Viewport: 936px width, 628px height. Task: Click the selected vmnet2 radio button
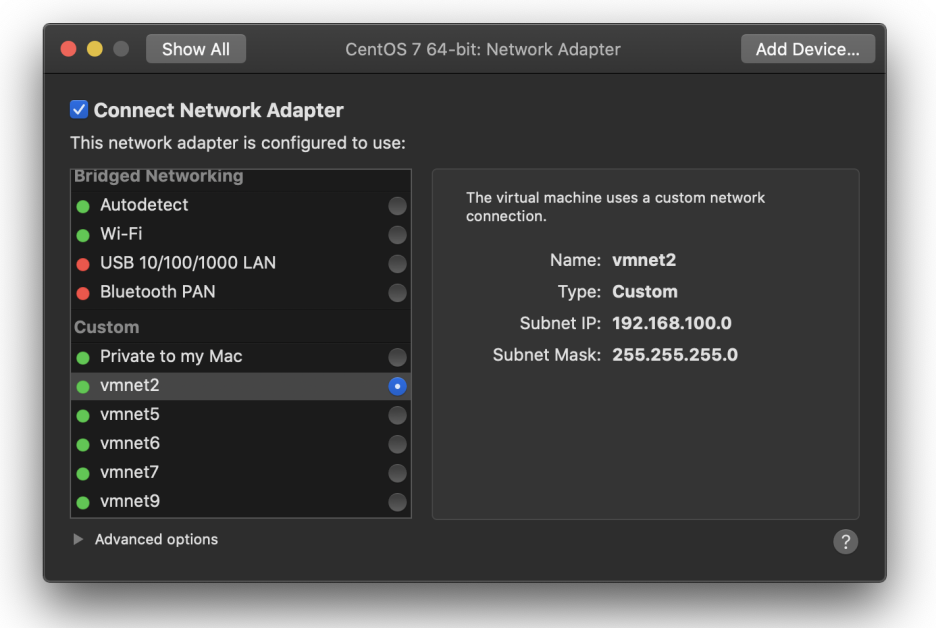pyautogui.click(x=397, y=386)
